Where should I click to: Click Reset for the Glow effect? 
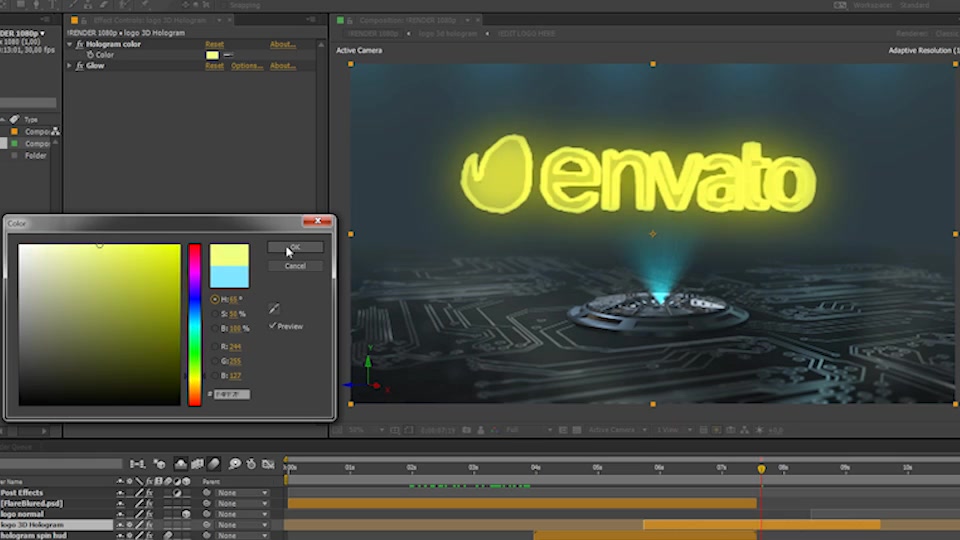[214, 66]
